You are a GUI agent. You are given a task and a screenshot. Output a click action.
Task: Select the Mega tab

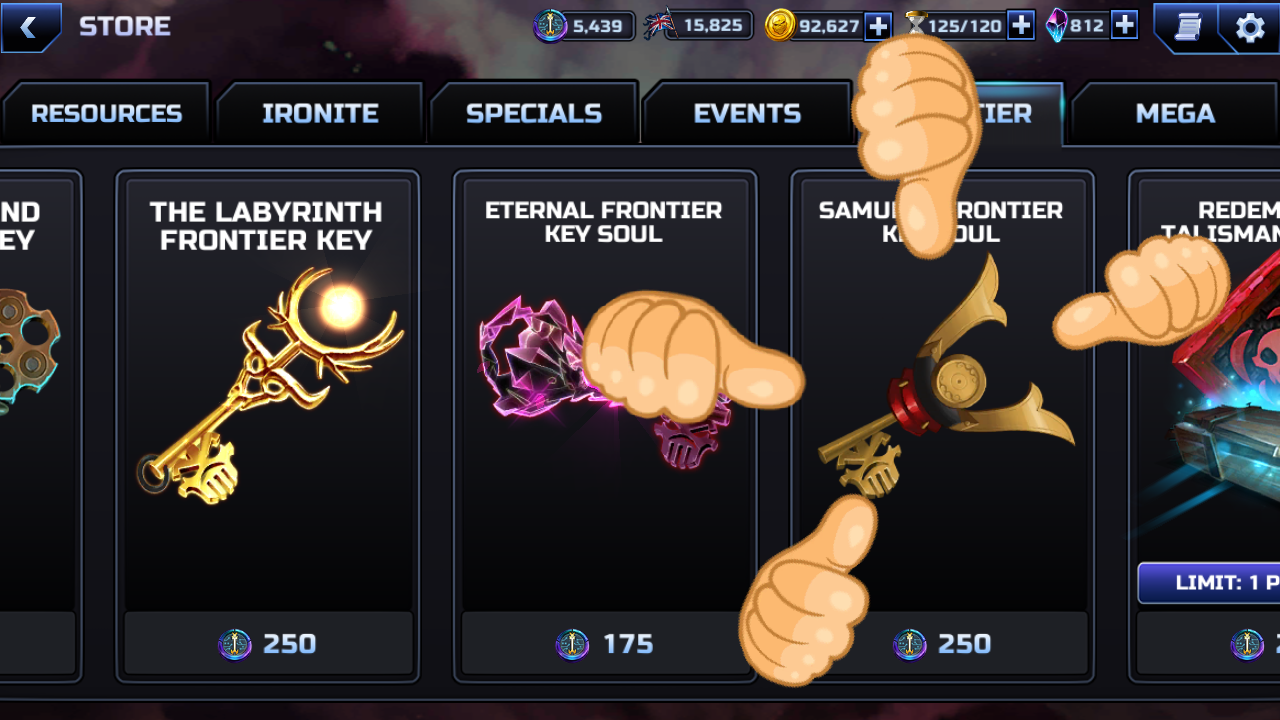click(1175, 113)
